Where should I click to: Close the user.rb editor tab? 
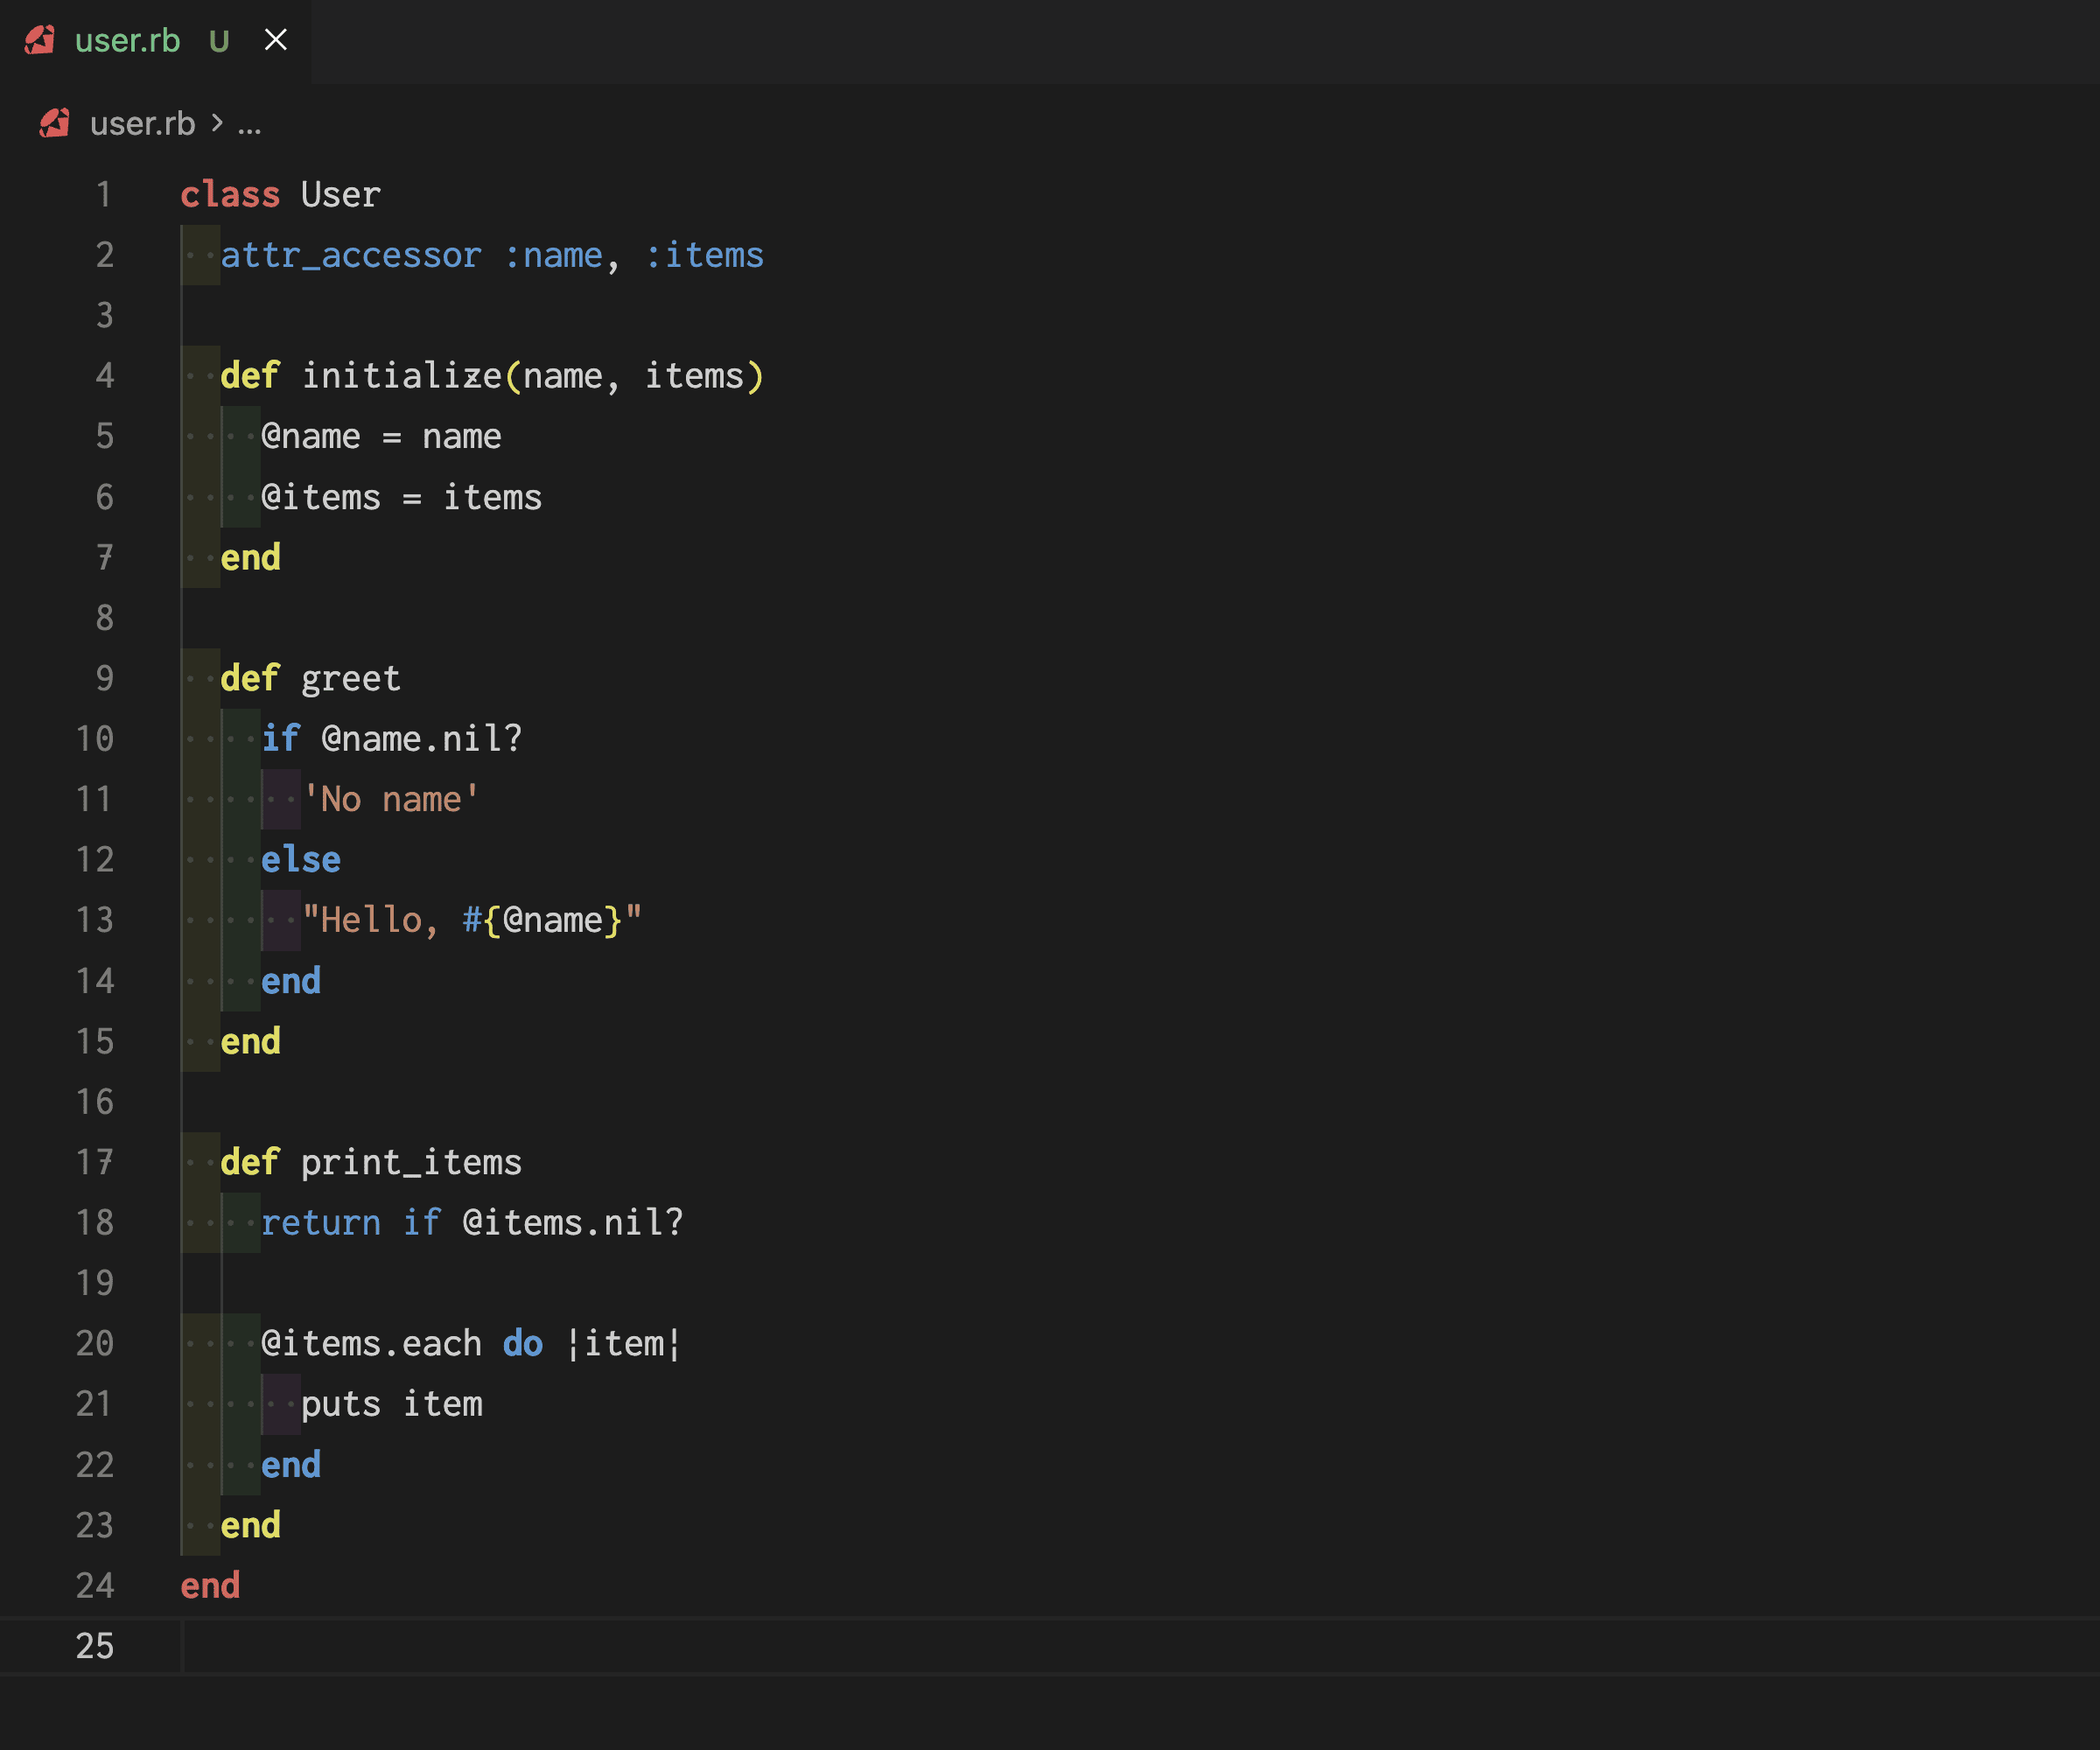click(275, 40)
